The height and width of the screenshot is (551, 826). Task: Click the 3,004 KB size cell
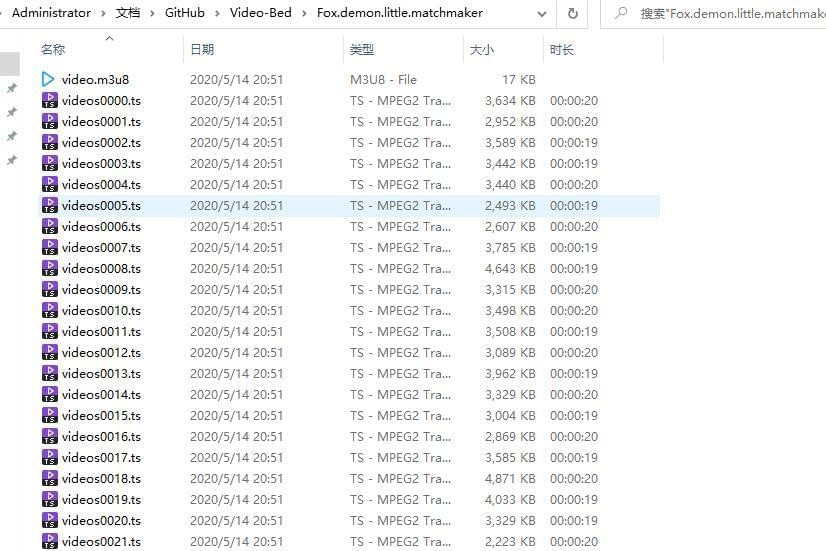[510, 415]
